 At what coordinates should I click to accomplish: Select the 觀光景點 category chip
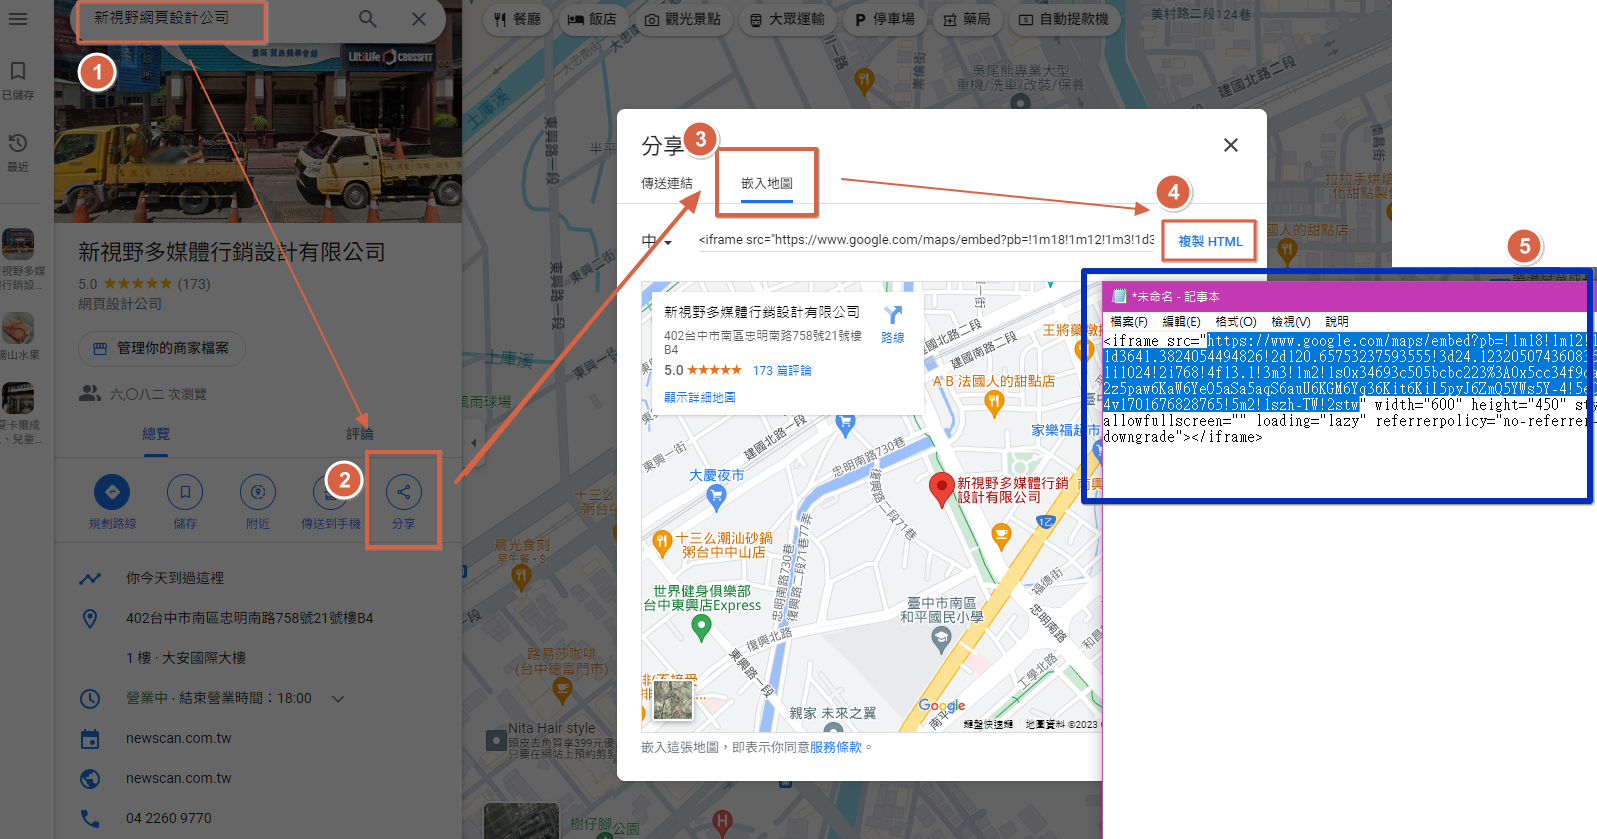point(683,19)
